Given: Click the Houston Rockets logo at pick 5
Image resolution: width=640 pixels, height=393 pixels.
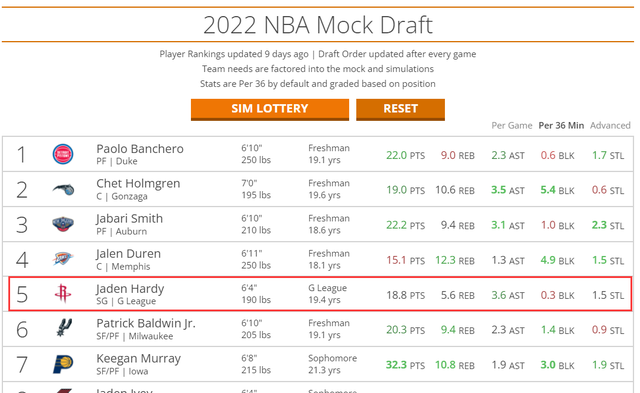Looking at the screenshot, I should tap(62, 293).
